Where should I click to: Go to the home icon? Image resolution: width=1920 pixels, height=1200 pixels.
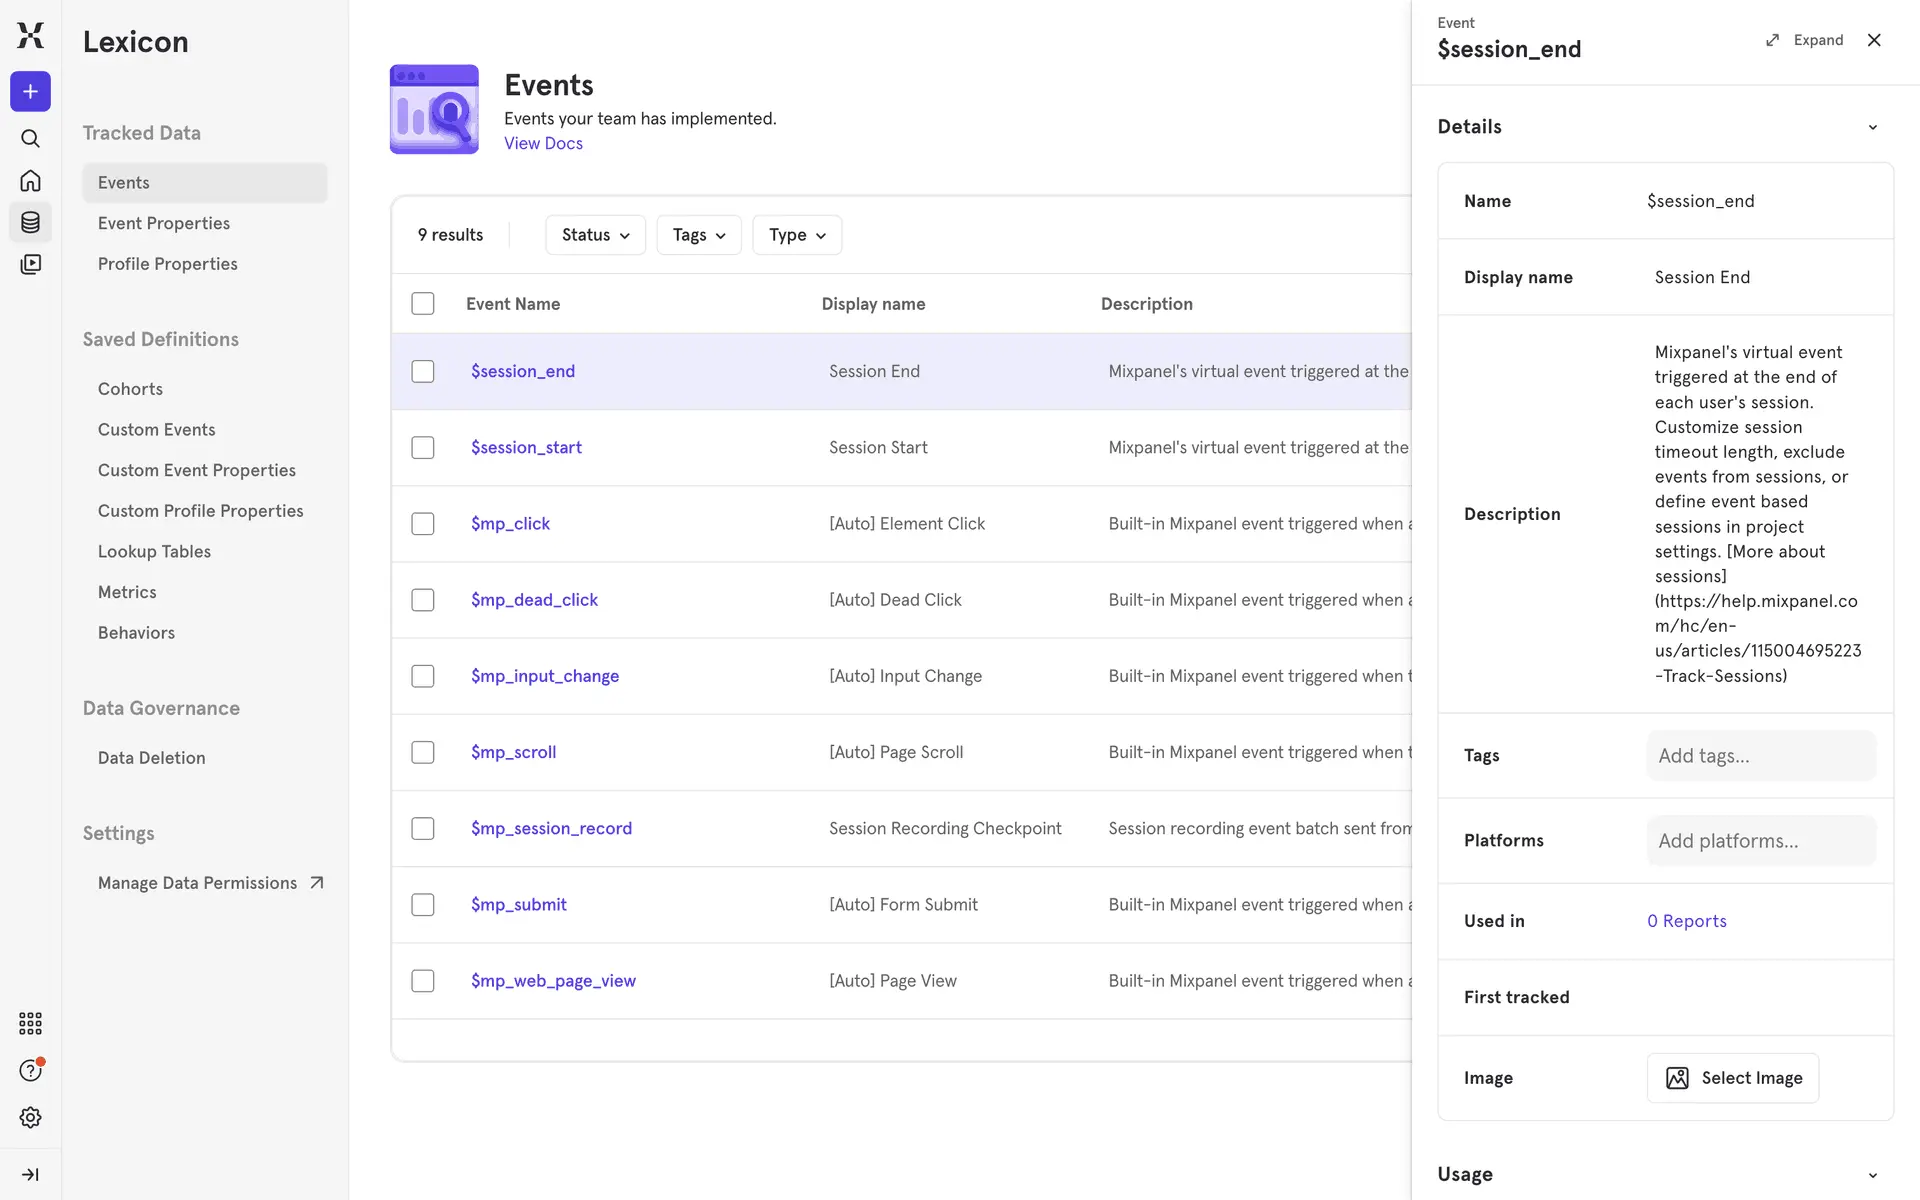pyautogui.click(x=30, y=181)
